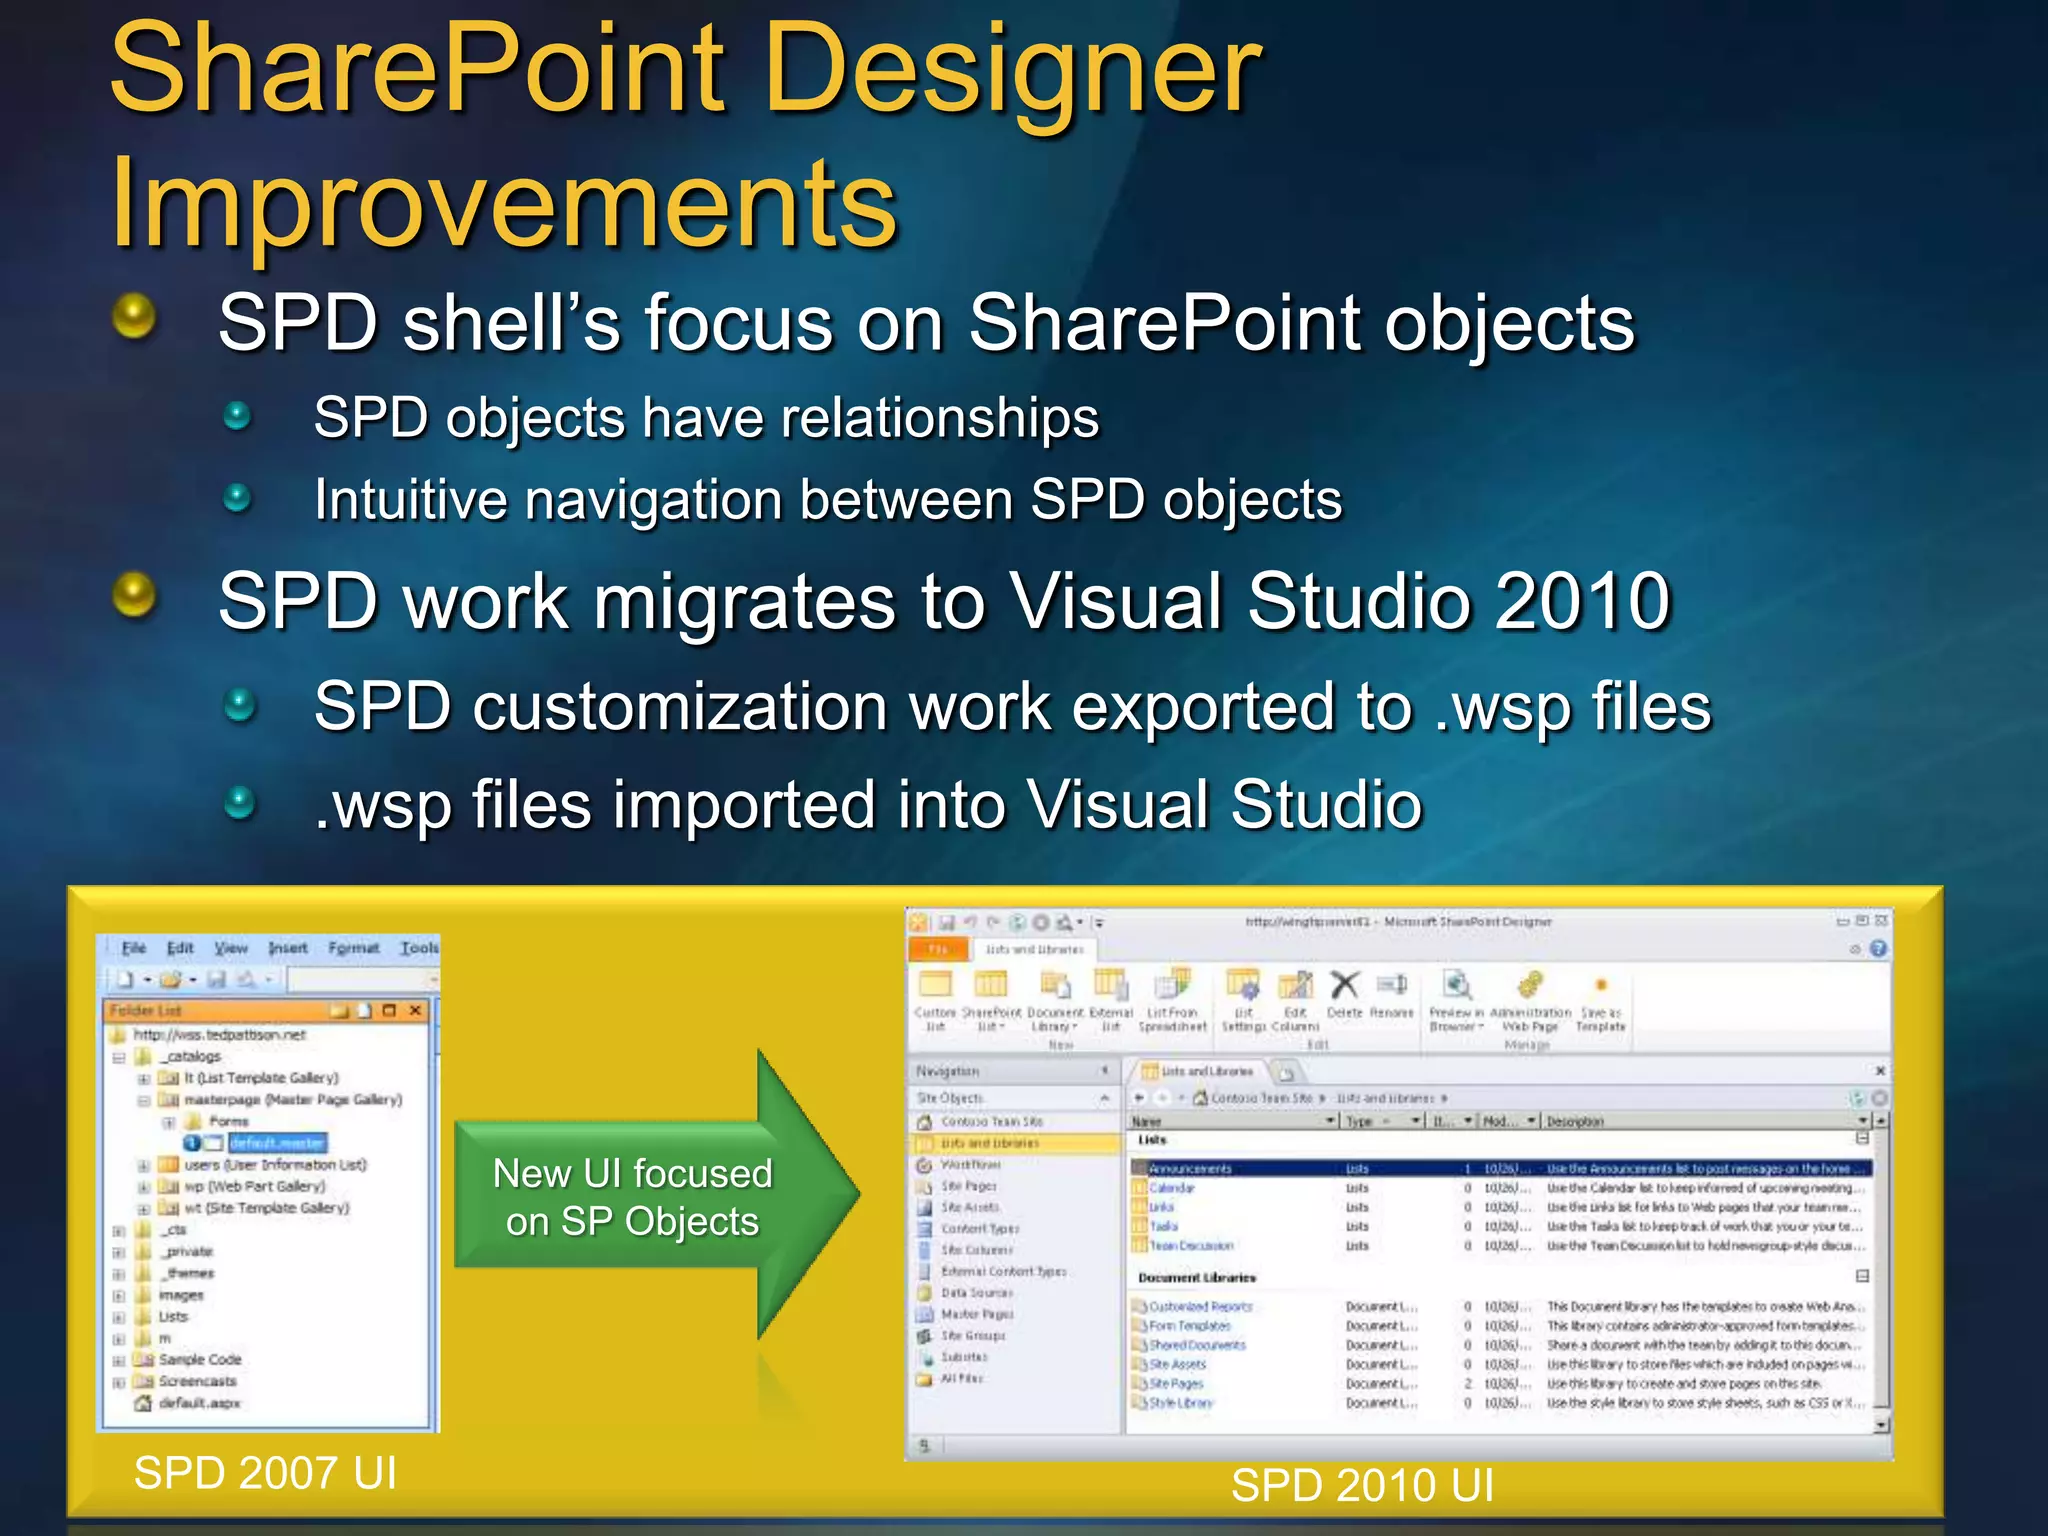
Task: Click the Delete X icon in ribbon
Action: (x=1345, y=984)
